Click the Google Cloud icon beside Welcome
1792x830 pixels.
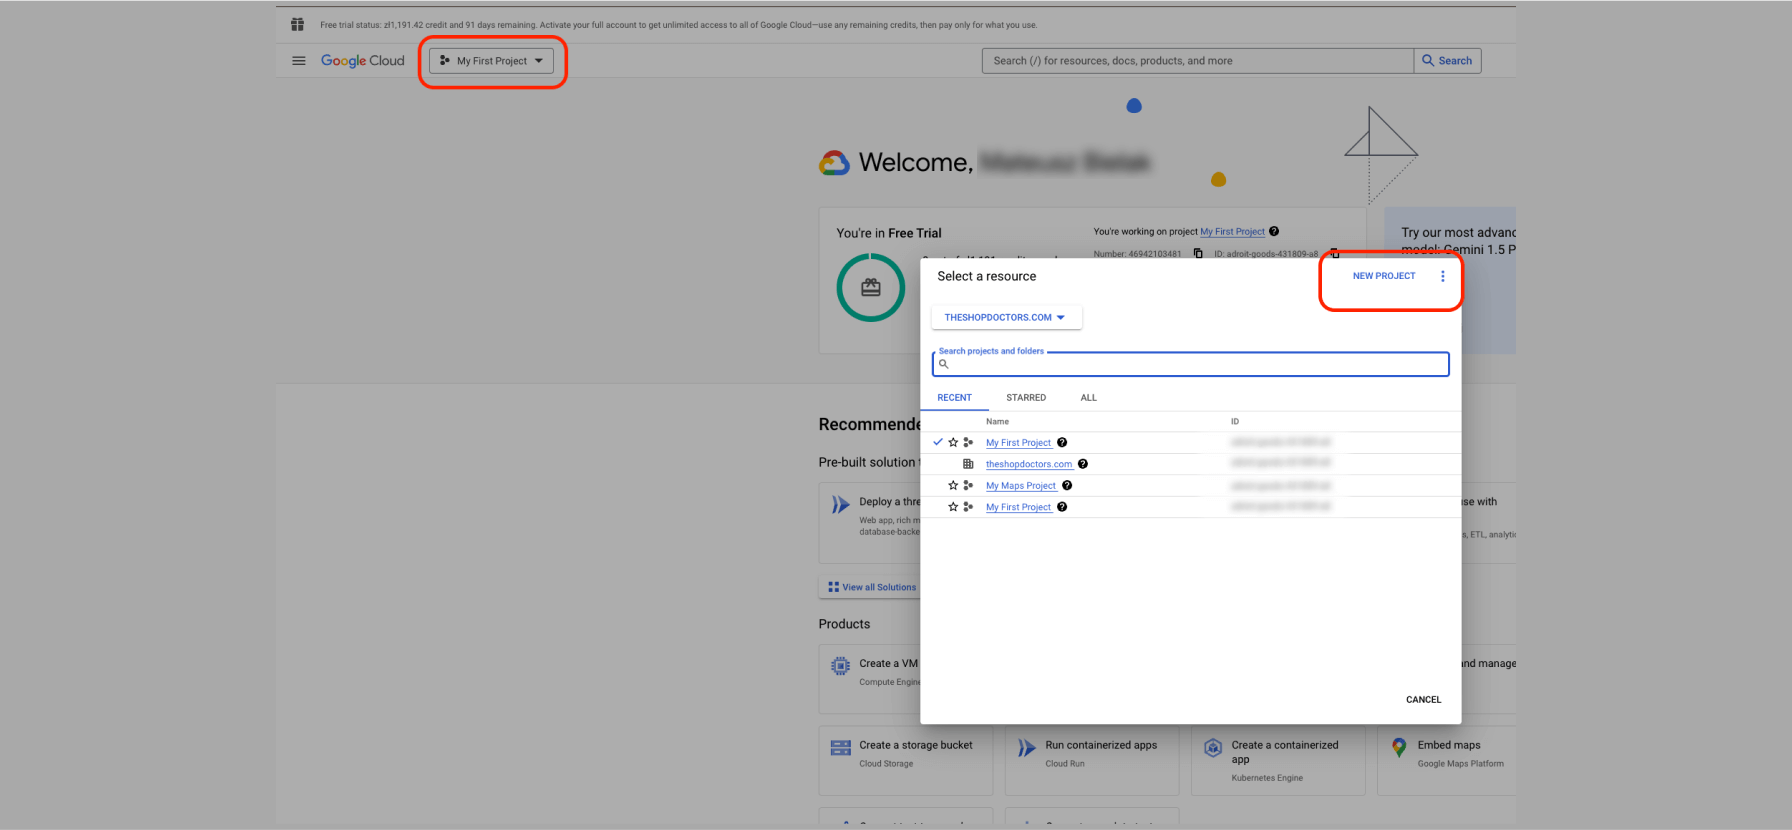coord(834,163)
